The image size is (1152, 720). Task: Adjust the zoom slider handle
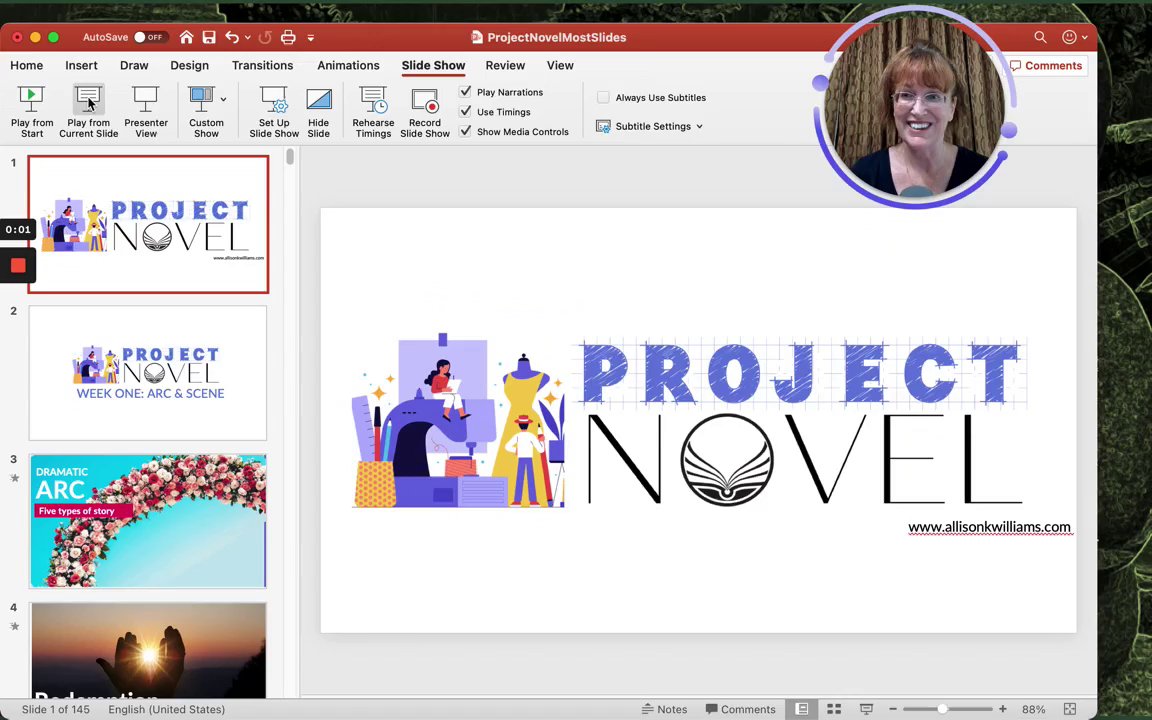click(x=942, y=709)
